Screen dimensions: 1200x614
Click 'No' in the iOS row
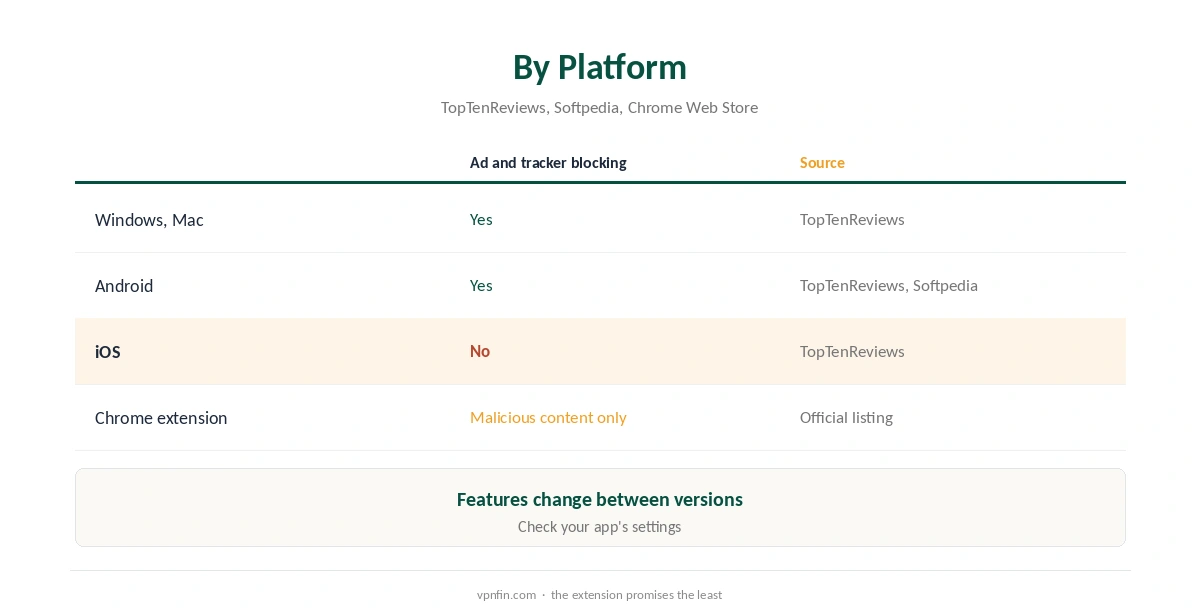(x=480, y=352)
